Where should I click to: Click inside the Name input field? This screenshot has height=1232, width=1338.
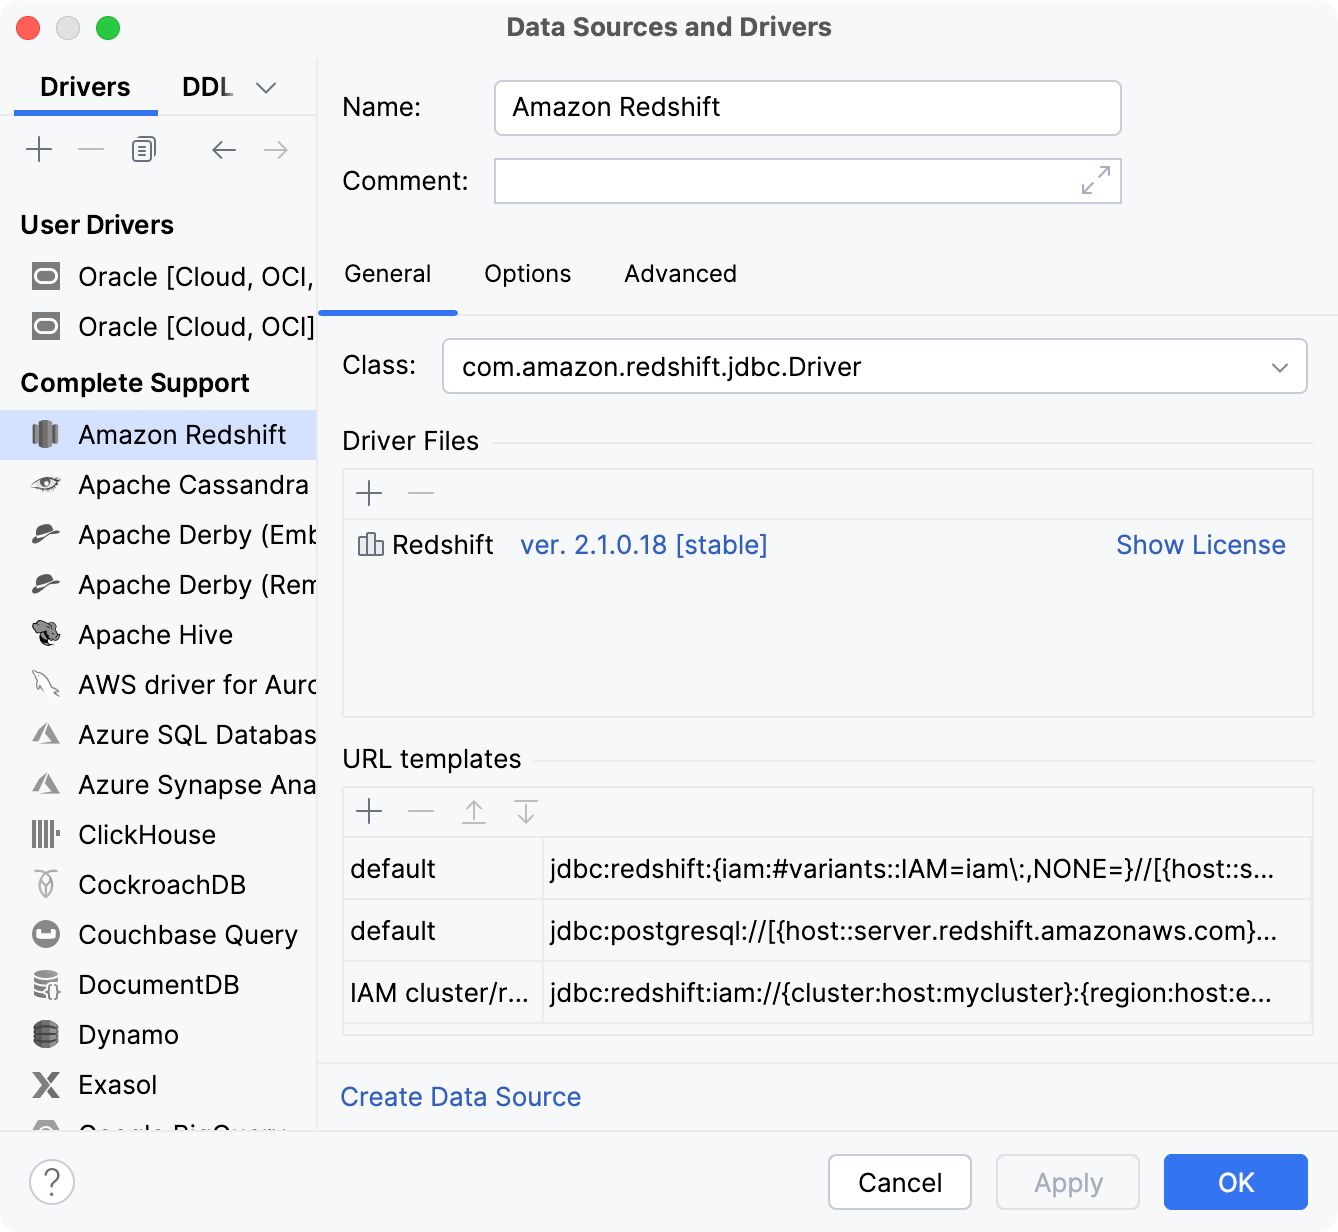coord(807,107)
